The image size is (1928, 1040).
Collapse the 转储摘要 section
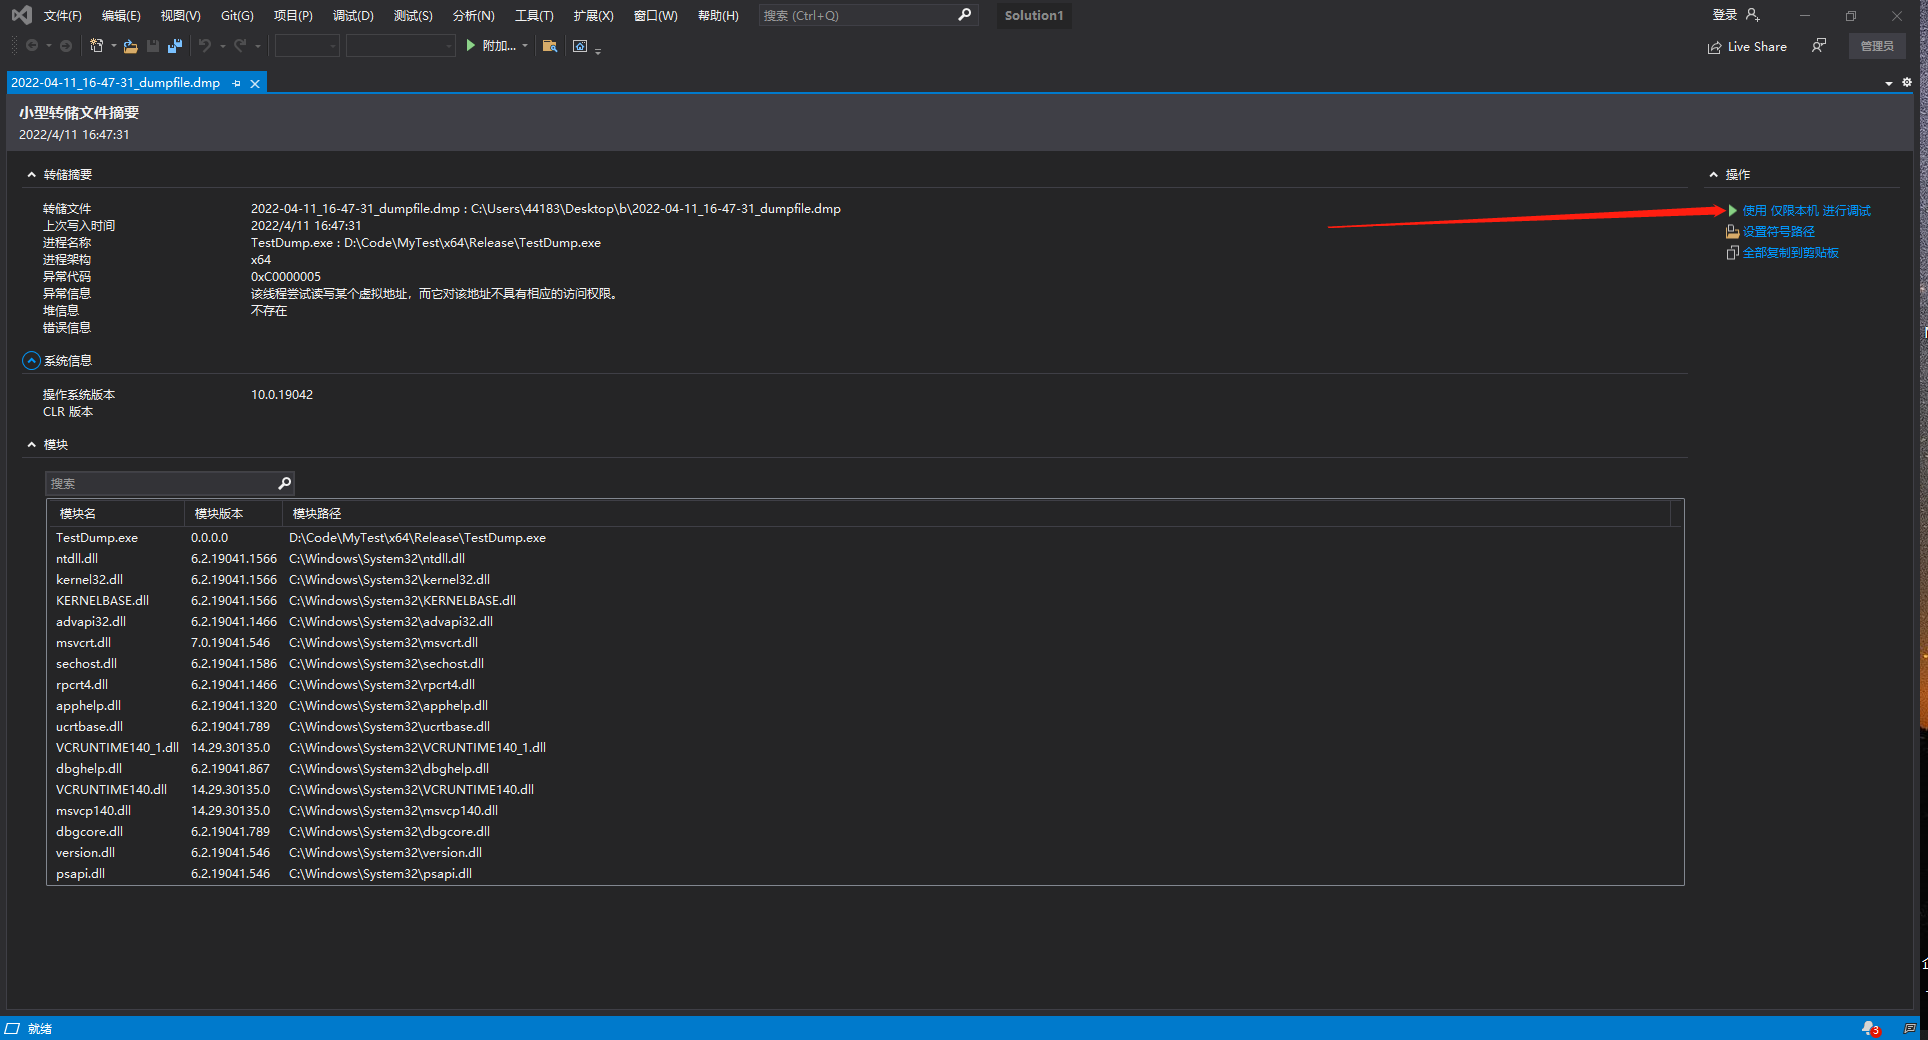click(x=32, y=175)
